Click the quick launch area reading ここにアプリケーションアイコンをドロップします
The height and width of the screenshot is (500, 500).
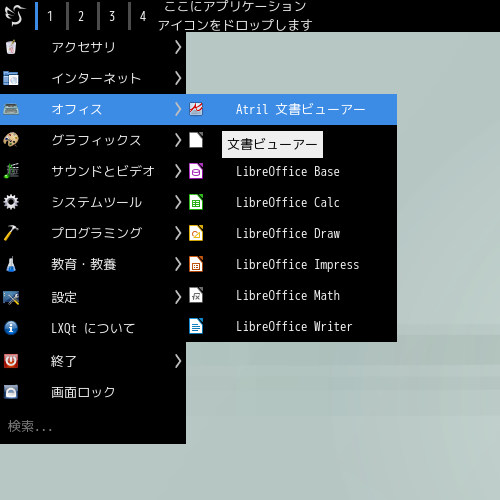point(235,15)
